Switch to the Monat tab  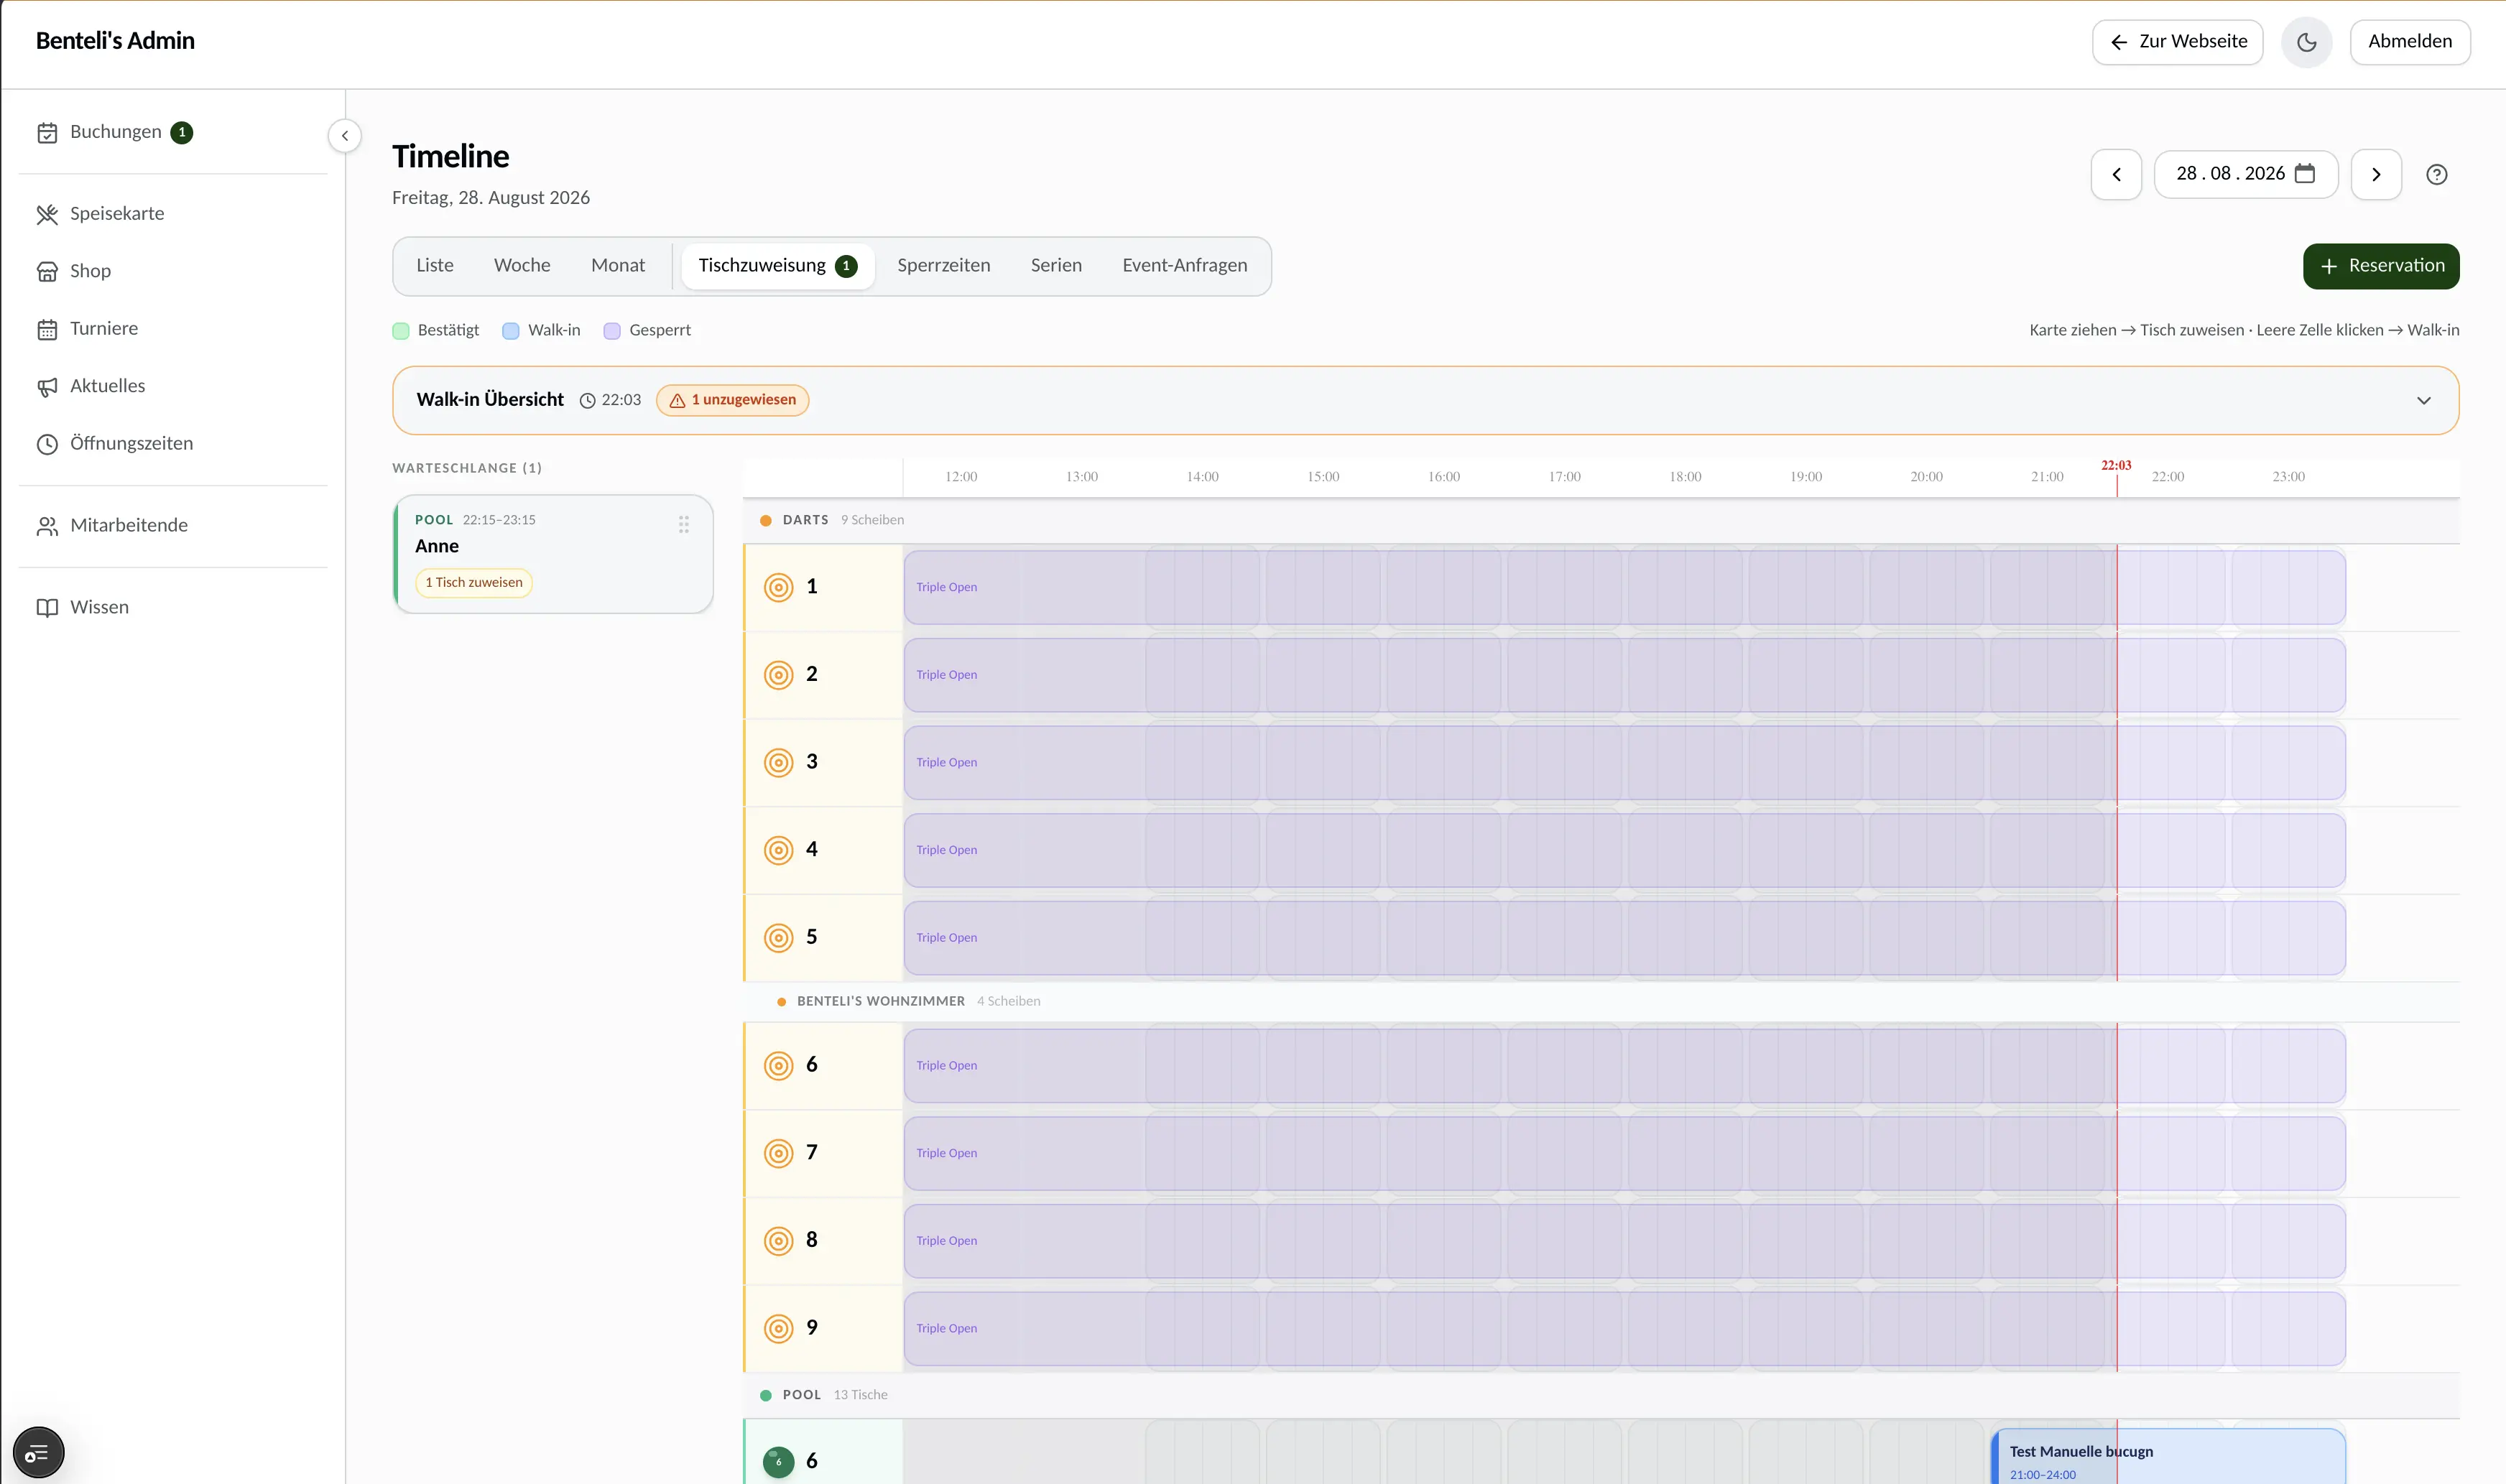pyautogui.click(x=618, y=266)
